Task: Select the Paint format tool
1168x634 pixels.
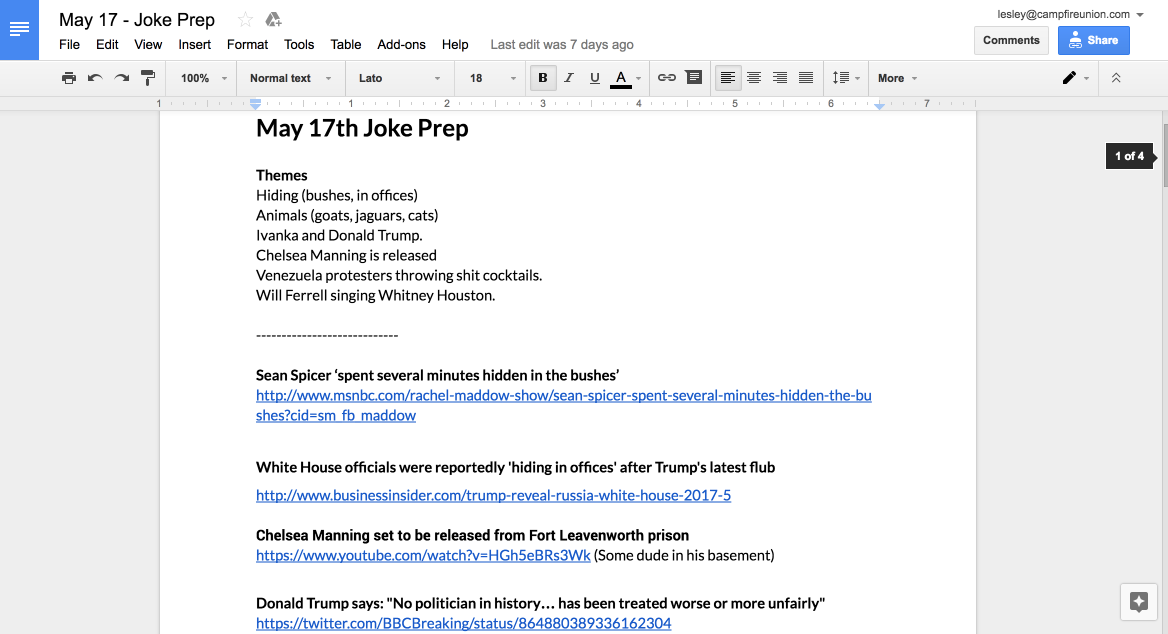Action: [x=148, y=78]
